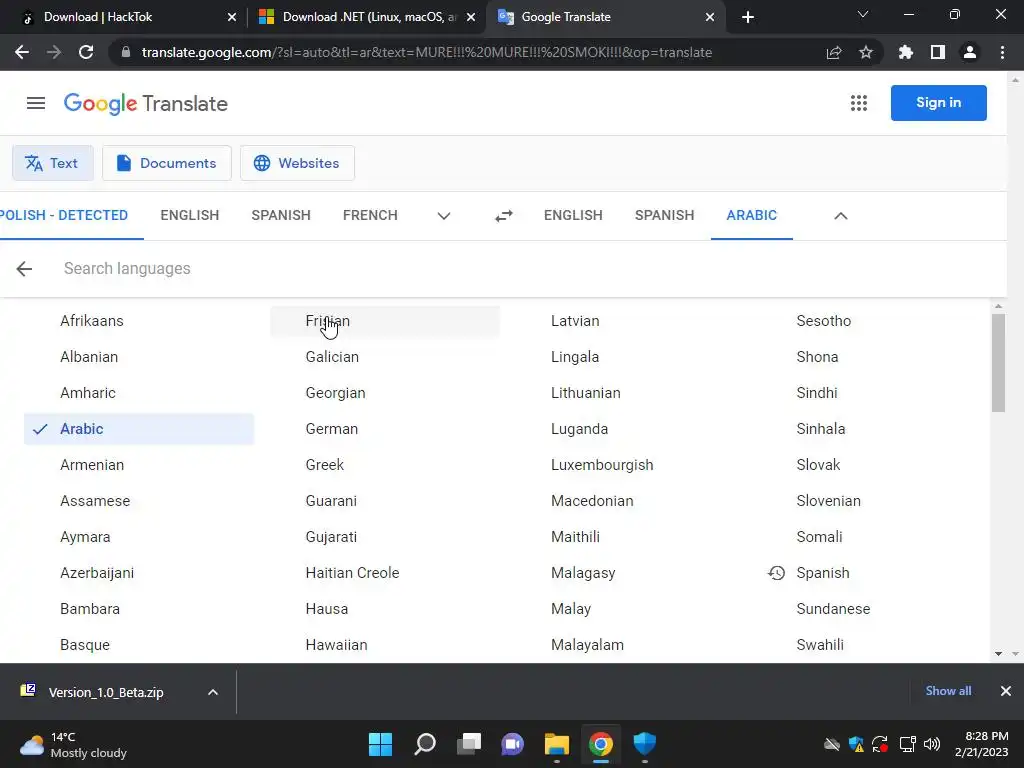Click the browser forward arrow

pyautogui.click(x=54, y=52)
